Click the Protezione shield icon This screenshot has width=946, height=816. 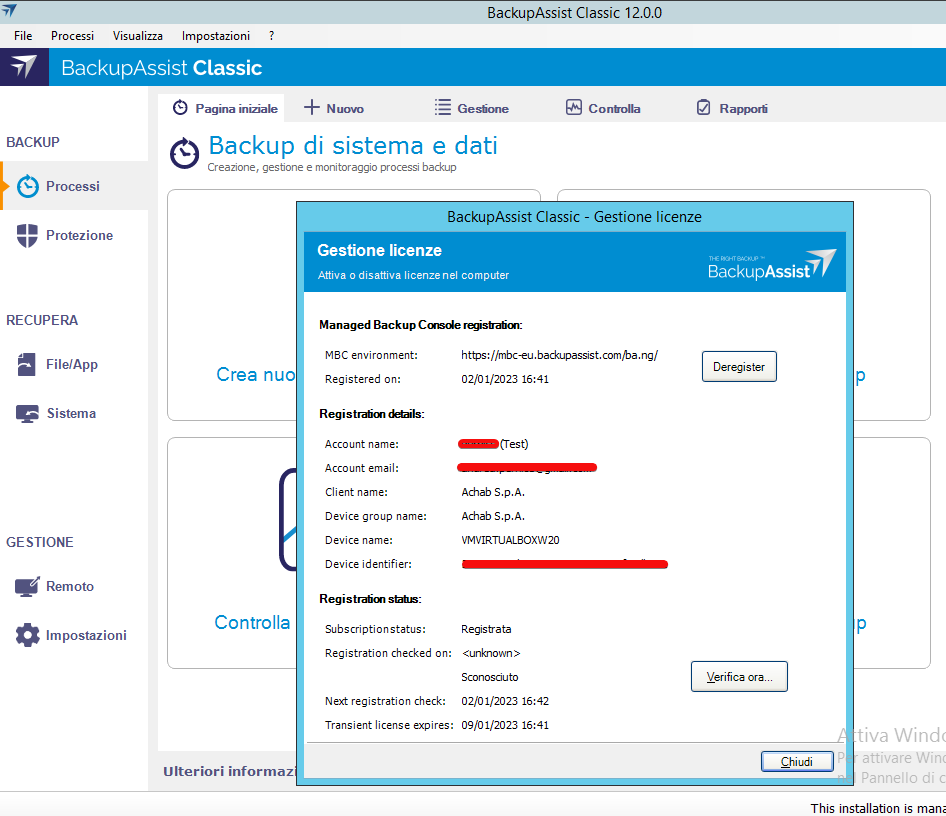pos(28,236)
